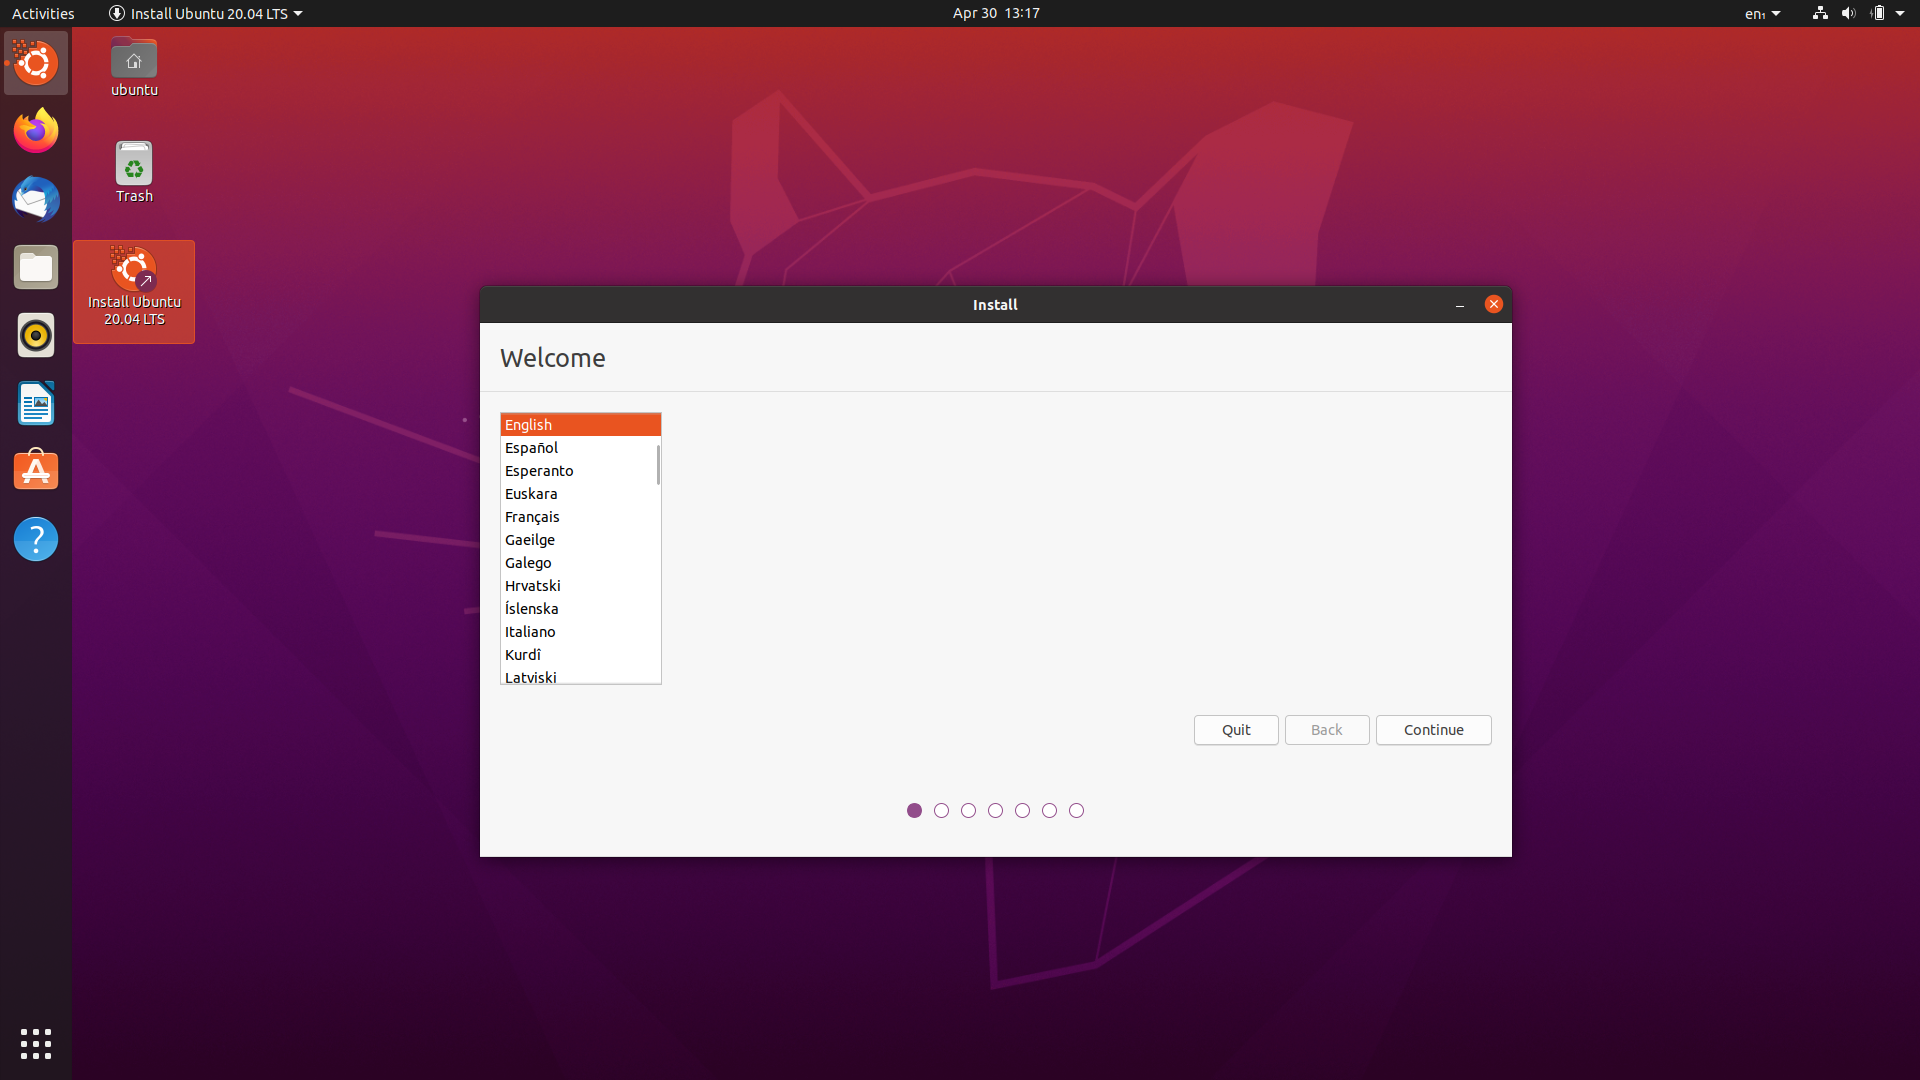Open volume icon in top bar

click(x=1848, y=13)
